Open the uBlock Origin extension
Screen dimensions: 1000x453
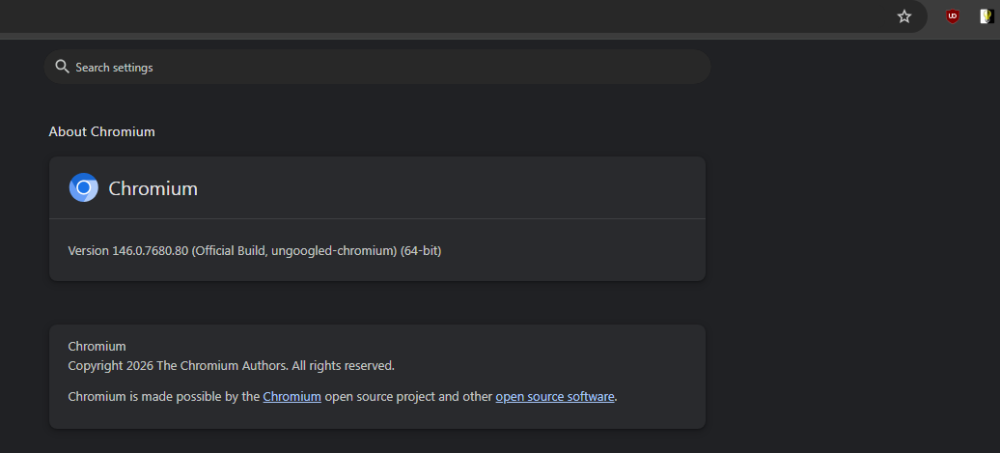[x=952, y=17]
